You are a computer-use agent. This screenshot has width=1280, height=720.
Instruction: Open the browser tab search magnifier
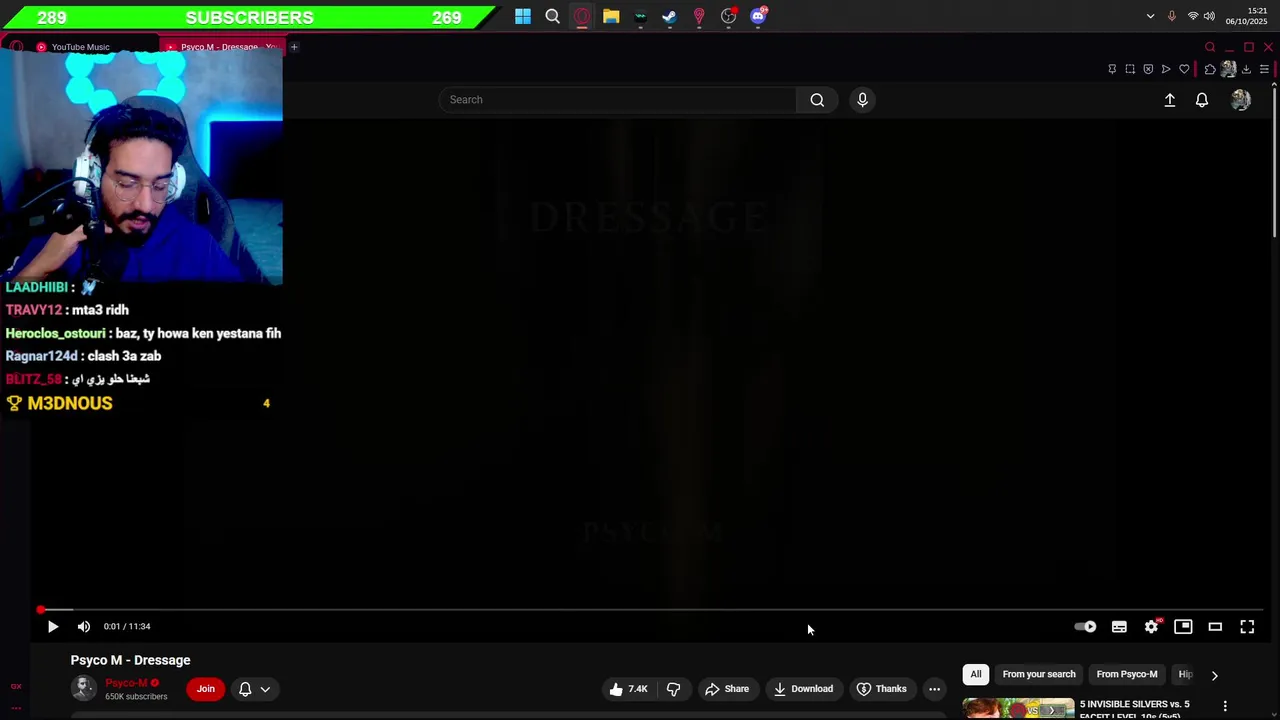coord(1210,47)
